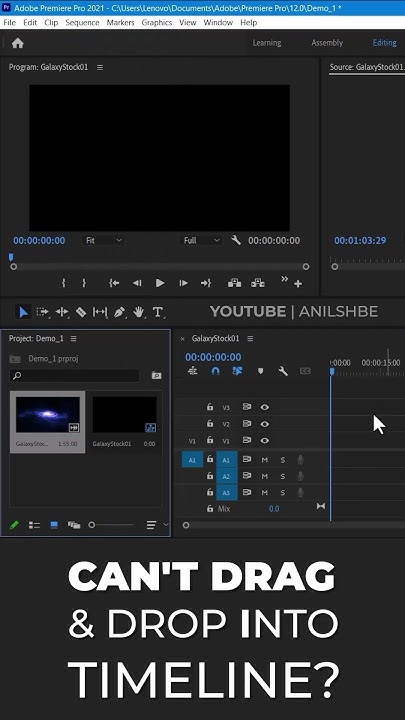
Task: Click the Lift button
Action: click(x=234, y=283)
